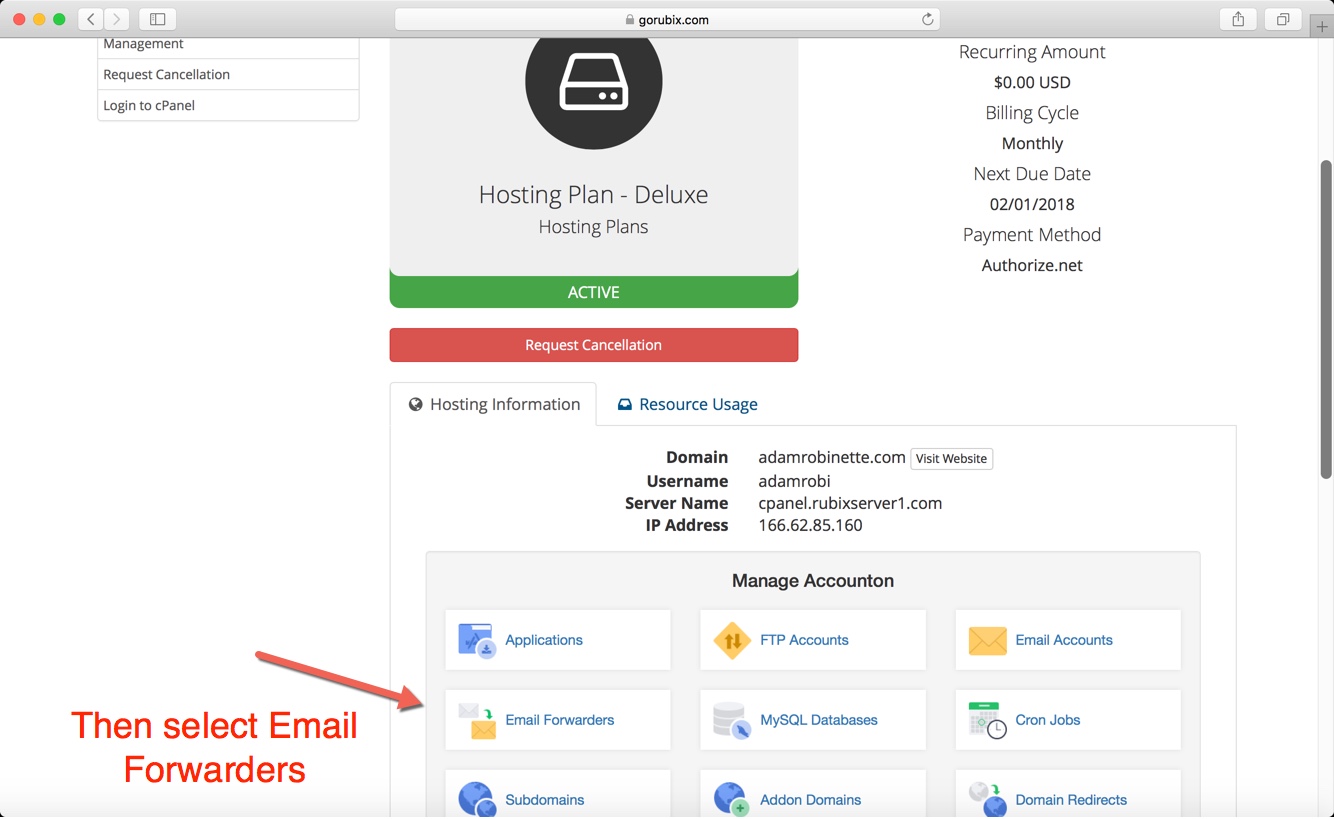Click the Subdomains globe icon
Viewport: 1334px width, 819px height.
point(477,799)
